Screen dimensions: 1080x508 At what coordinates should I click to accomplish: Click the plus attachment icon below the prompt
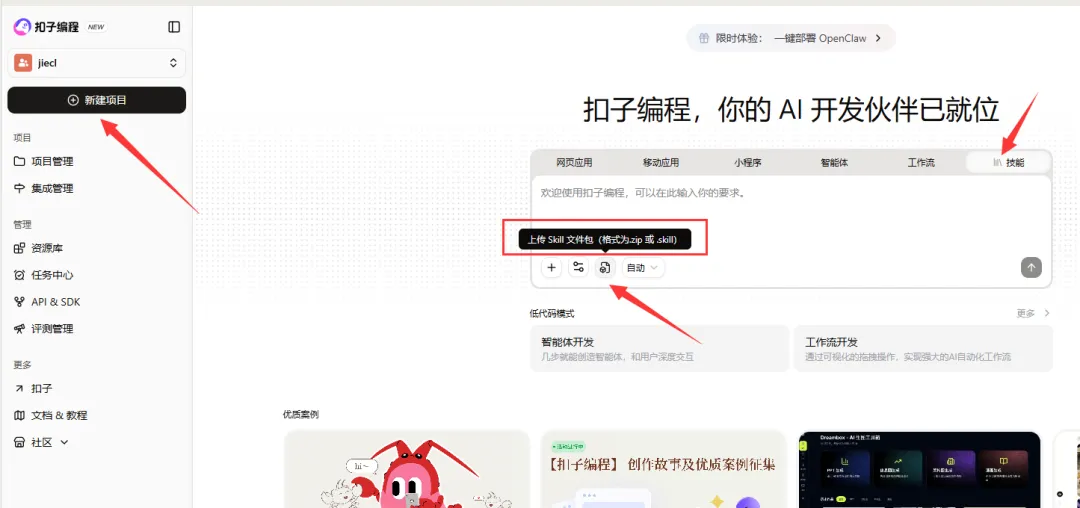point(551,268)
